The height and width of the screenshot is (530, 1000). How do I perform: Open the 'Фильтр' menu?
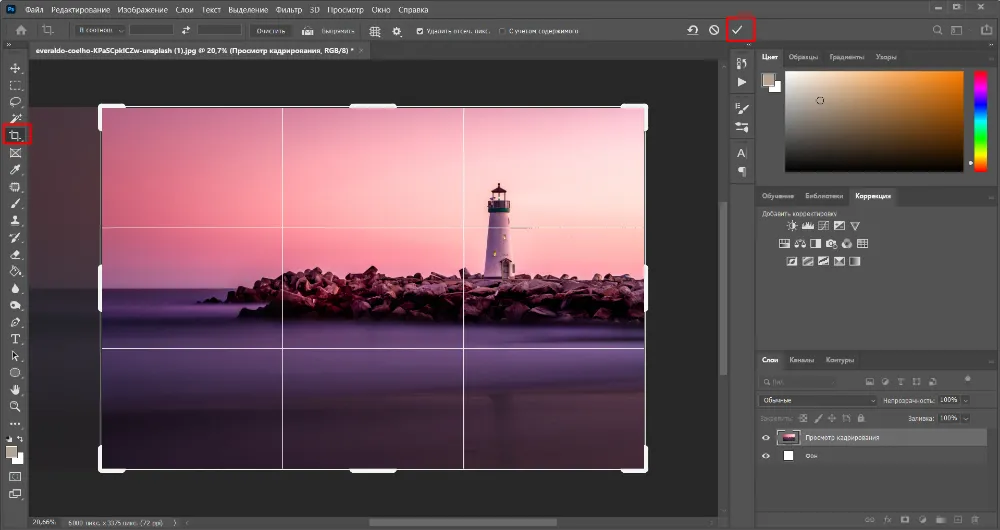click(288, 9)
